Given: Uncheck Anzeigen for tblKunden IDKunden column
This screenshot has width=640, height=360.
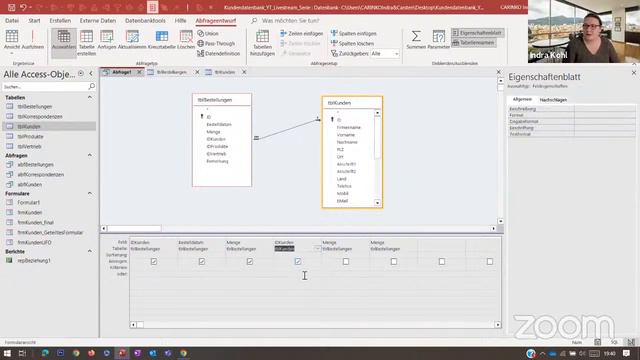Looking at the screenshot, I should [x=298, y=261].
